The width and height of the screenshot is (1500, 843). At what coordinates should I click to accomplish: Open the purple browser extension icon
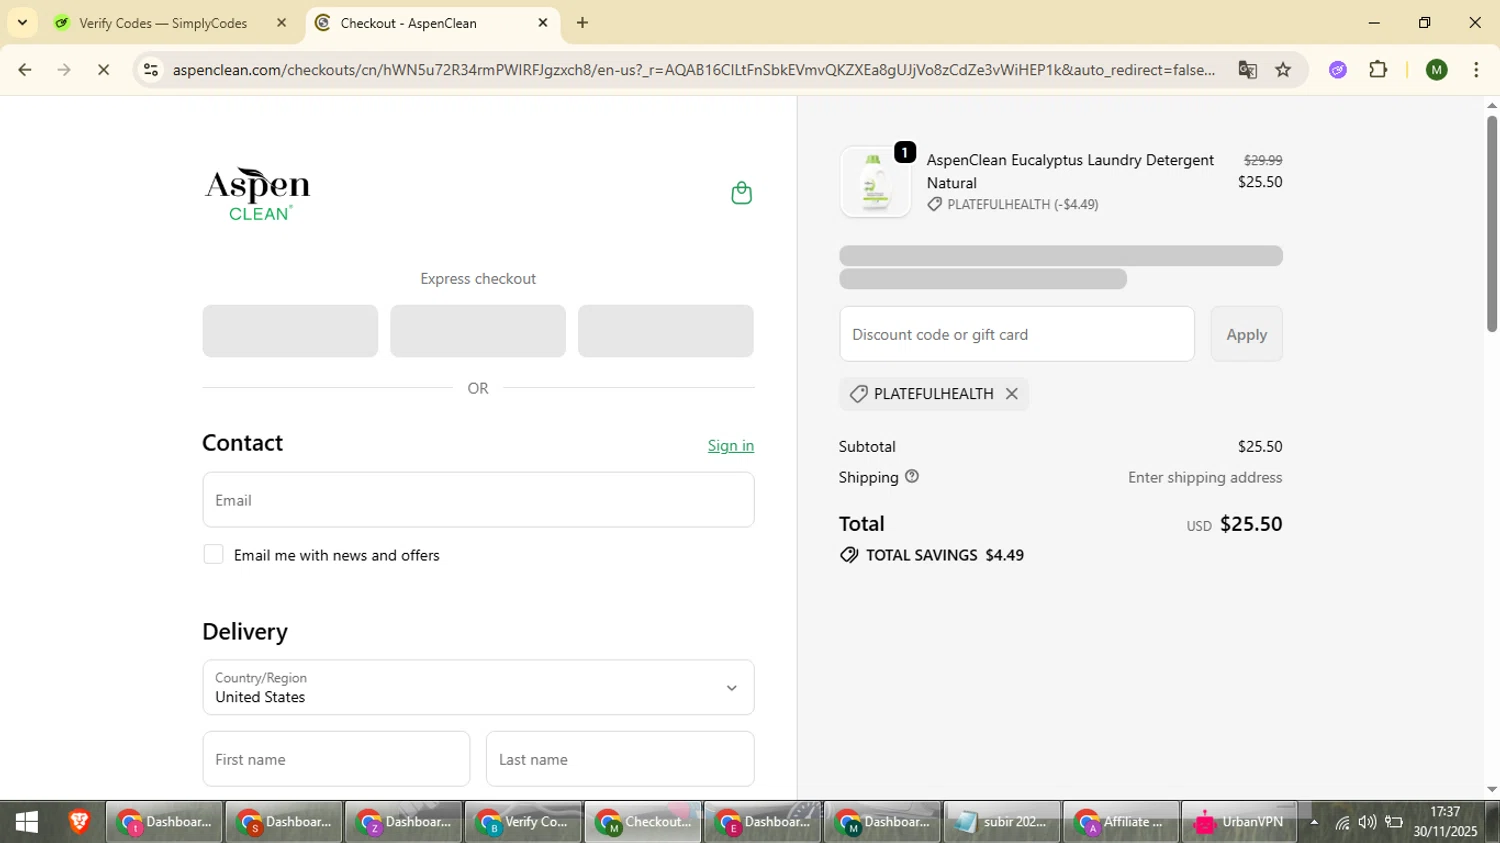(1338, 70)
